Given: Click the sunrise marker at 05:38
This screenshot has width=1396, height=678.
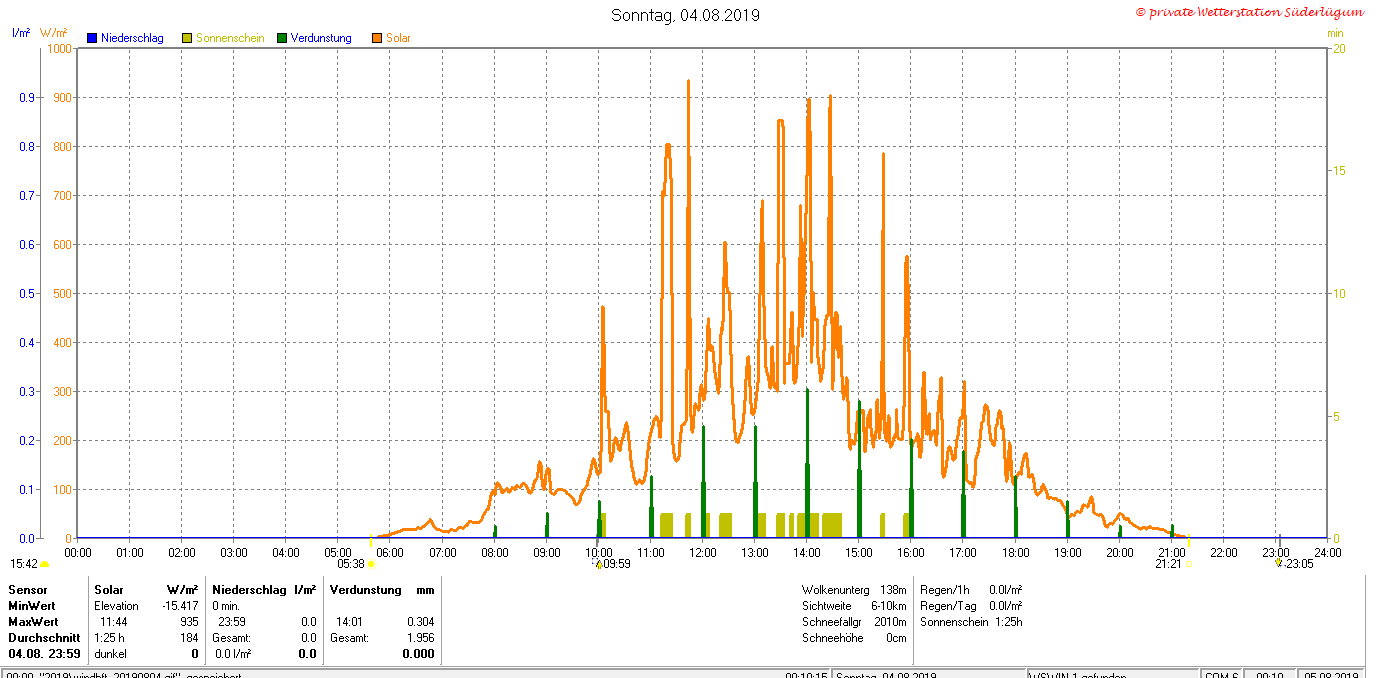Looking at the screenshot, I should point(371,564).
